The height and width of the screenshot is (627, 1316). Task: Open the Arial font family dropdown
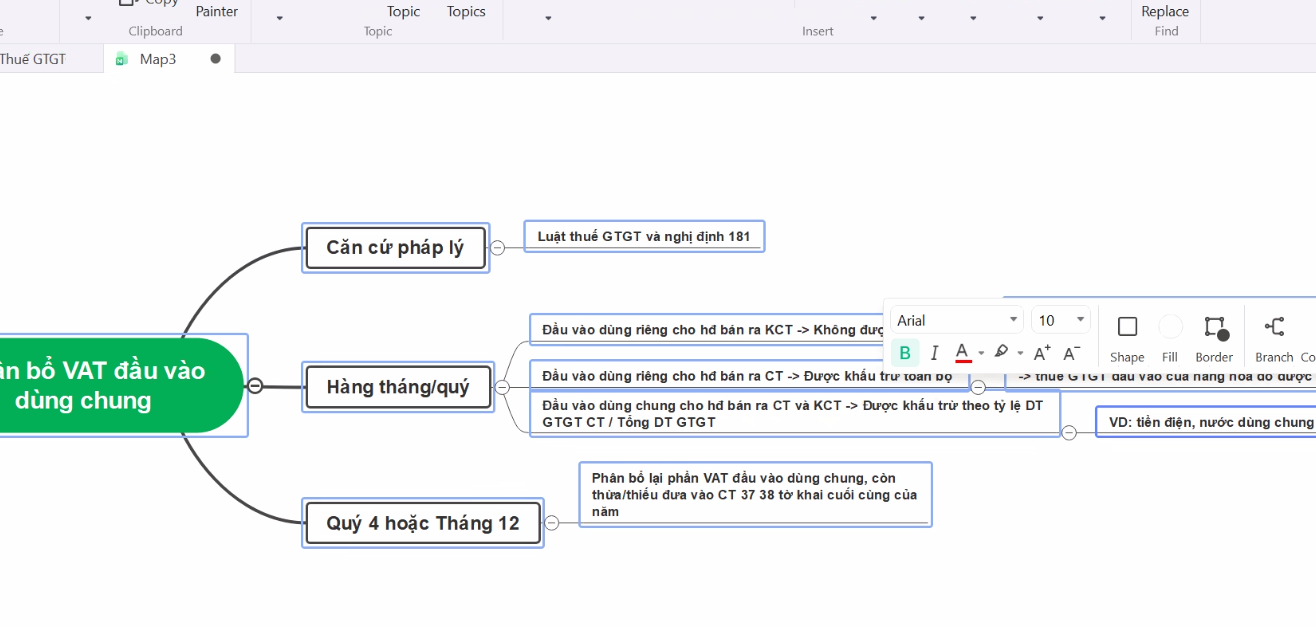tap(957, 320)
